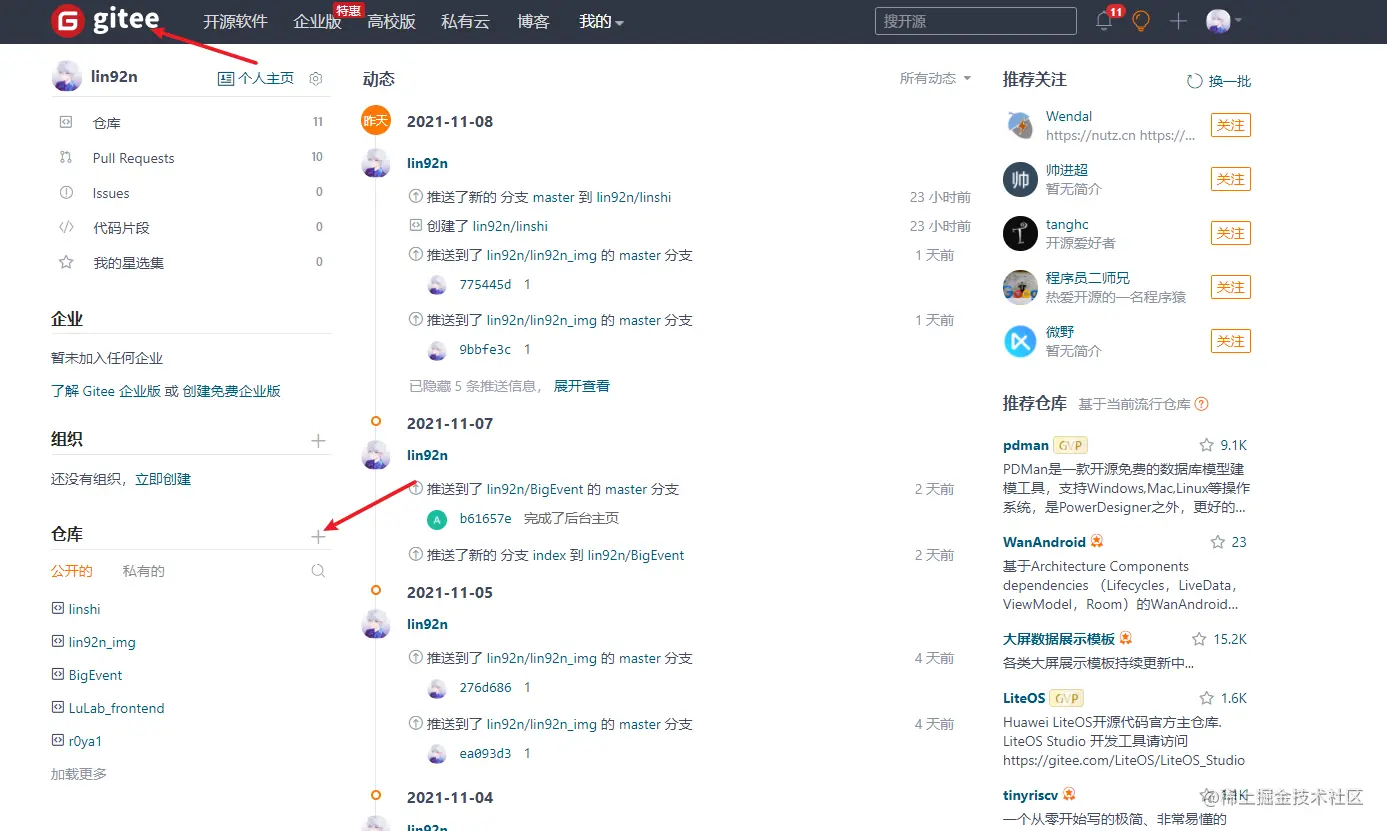
Task: Click the GVP badge next to pdman
Action: [1070, 445]
